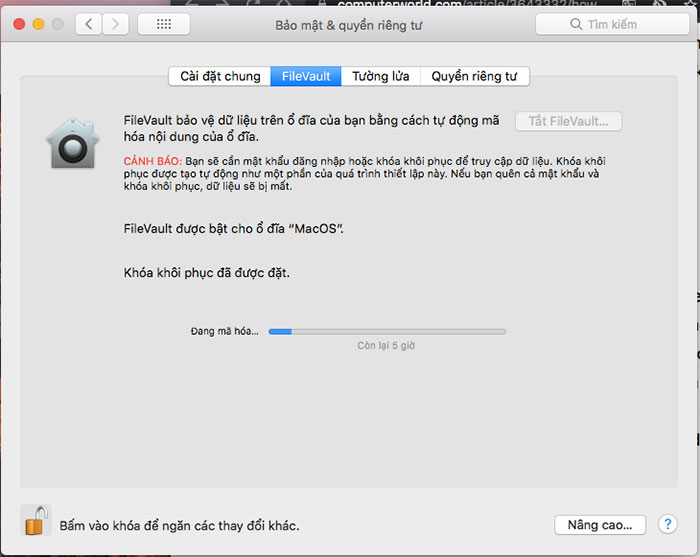Click the Đang mã hóa progress bar
The height and width of the screenshot is (557, 700).
(387, 332)
